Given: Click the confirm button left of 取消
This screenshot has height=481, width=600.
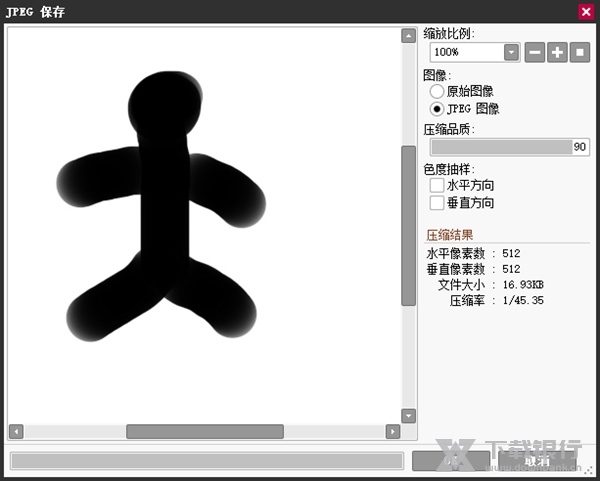Looking at the screenshot, I should [450, 460].
